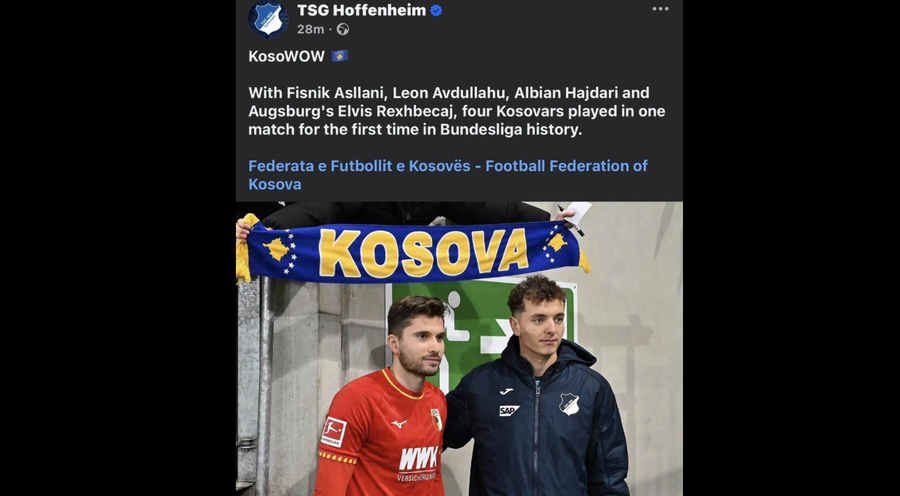Open the Football Federation of Kosova link
900x496 pixels.
click(x=448, y=175)
